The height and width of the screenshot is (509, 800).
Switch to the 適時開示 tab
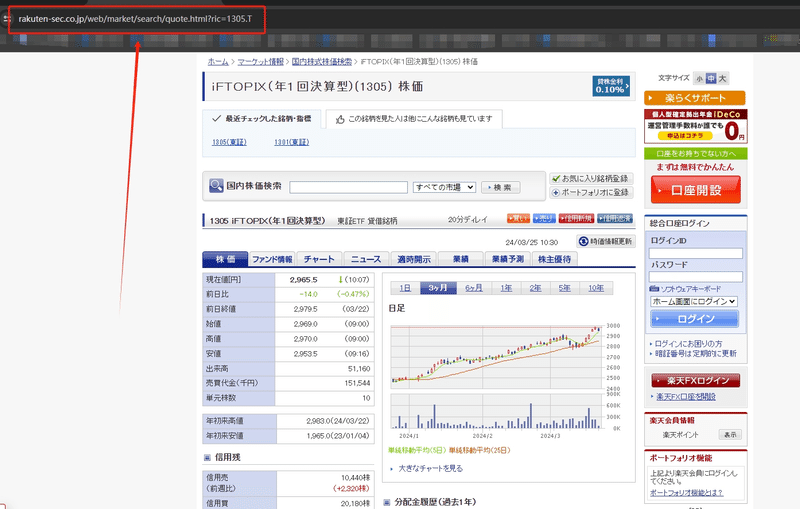click(413, 259)
